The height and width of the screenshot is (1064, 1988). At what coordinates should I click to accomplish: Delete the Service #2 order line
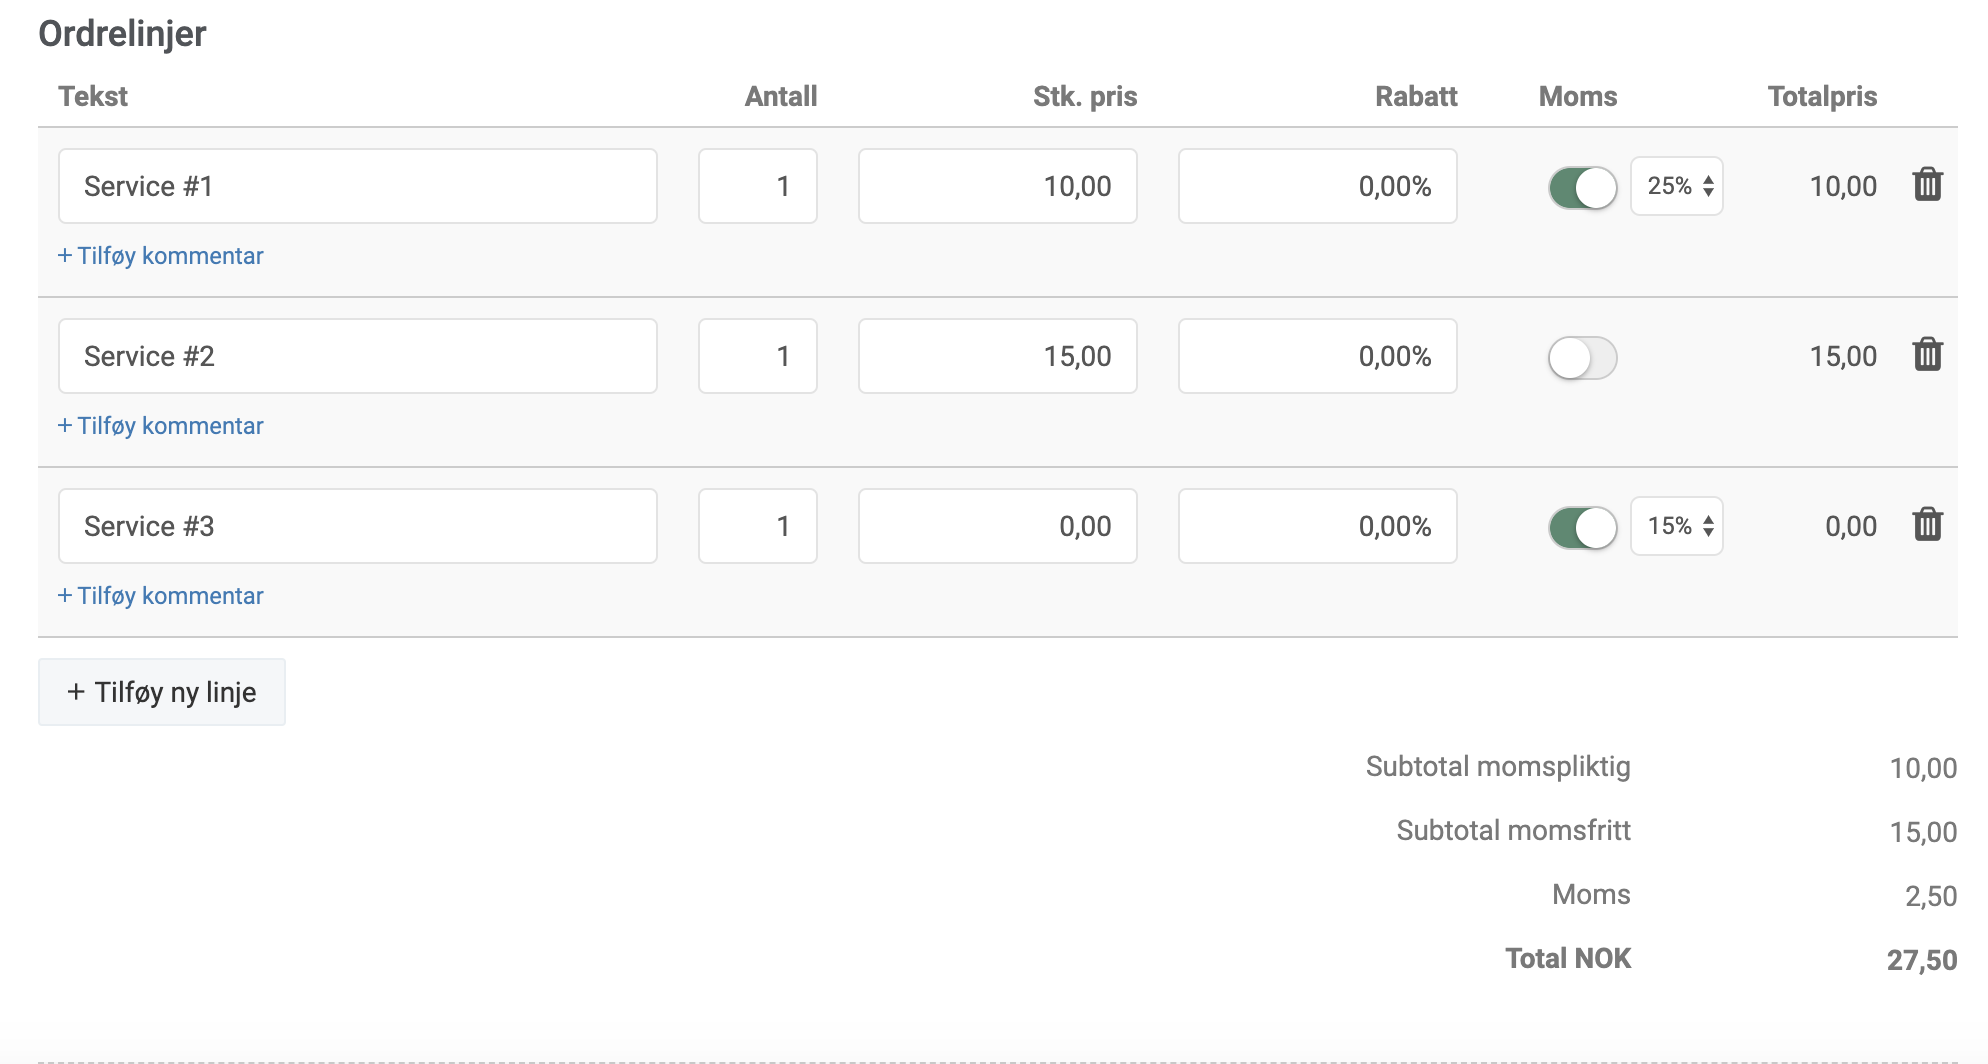tap(1927, 355)
